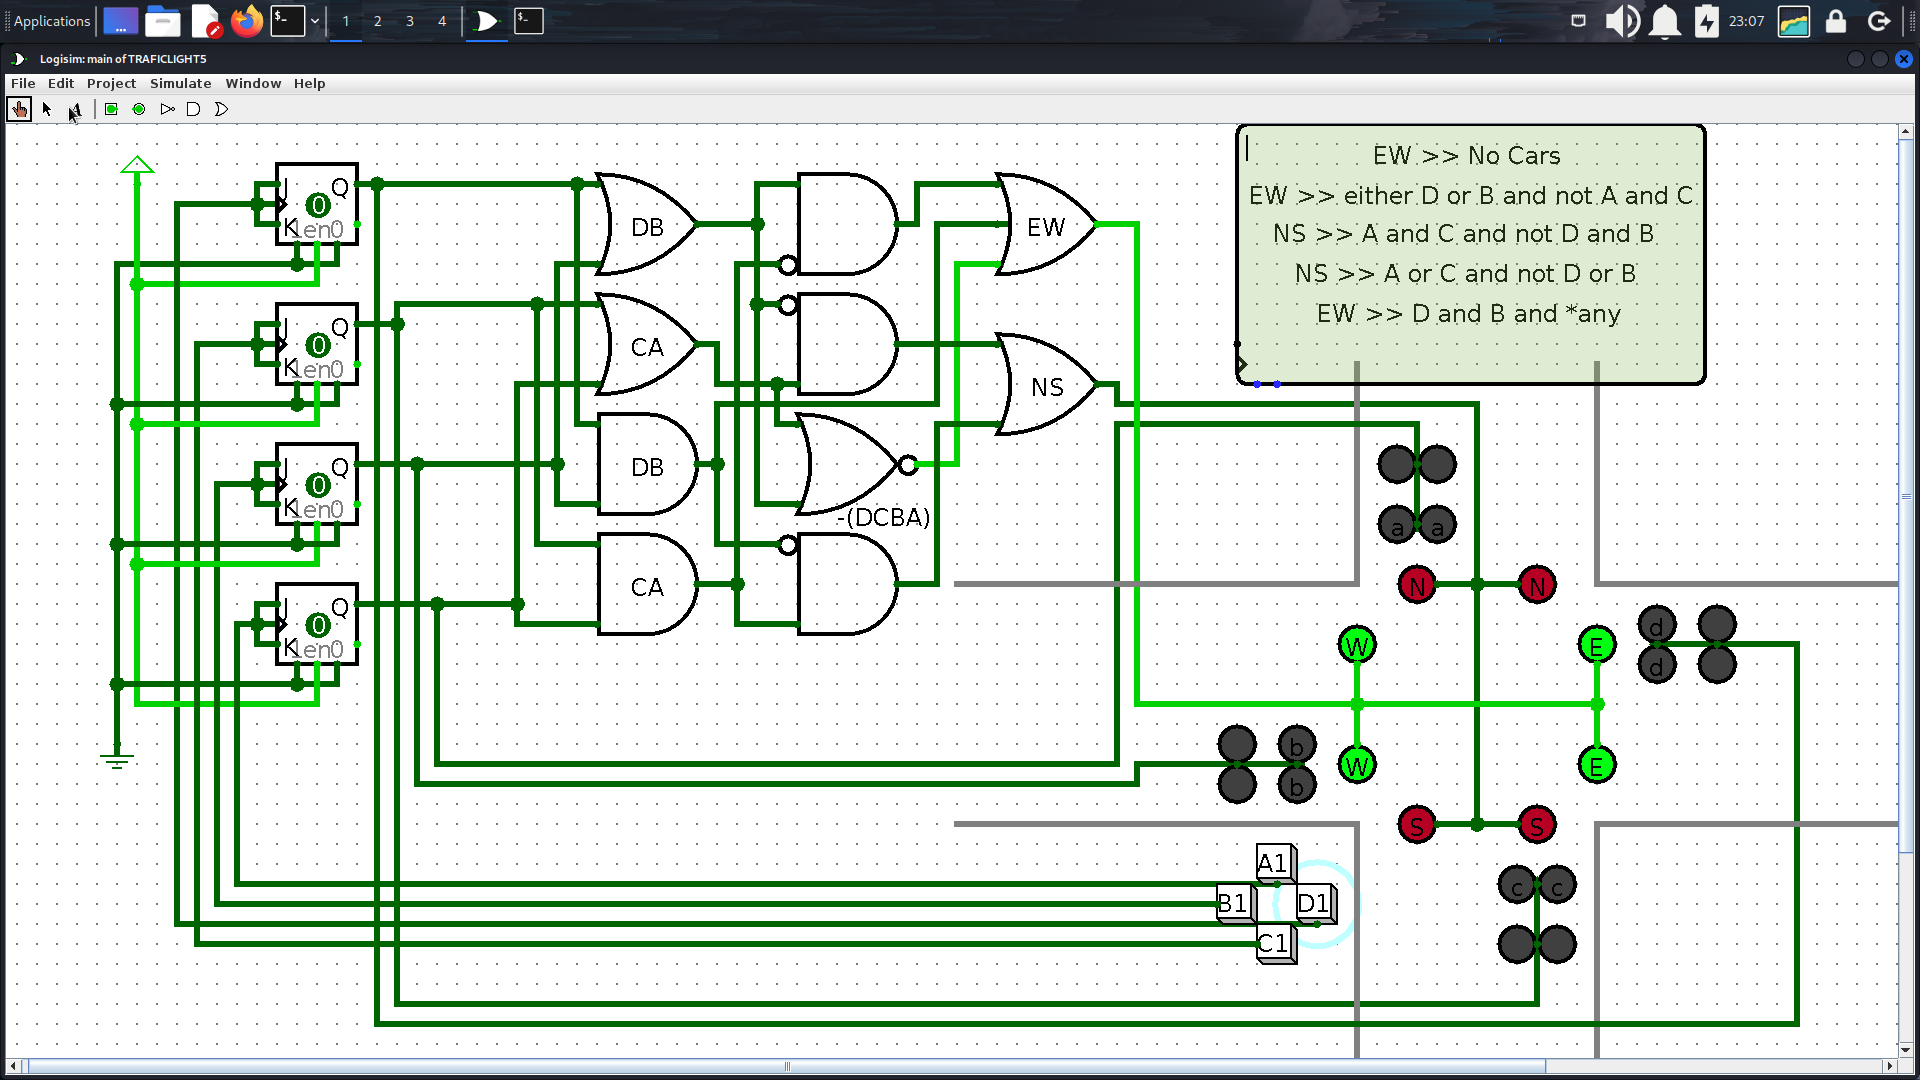1920x1080 pixels.
Task: Select the Text (A) tool
Action: pyautogui.click(x=75, y=109)
